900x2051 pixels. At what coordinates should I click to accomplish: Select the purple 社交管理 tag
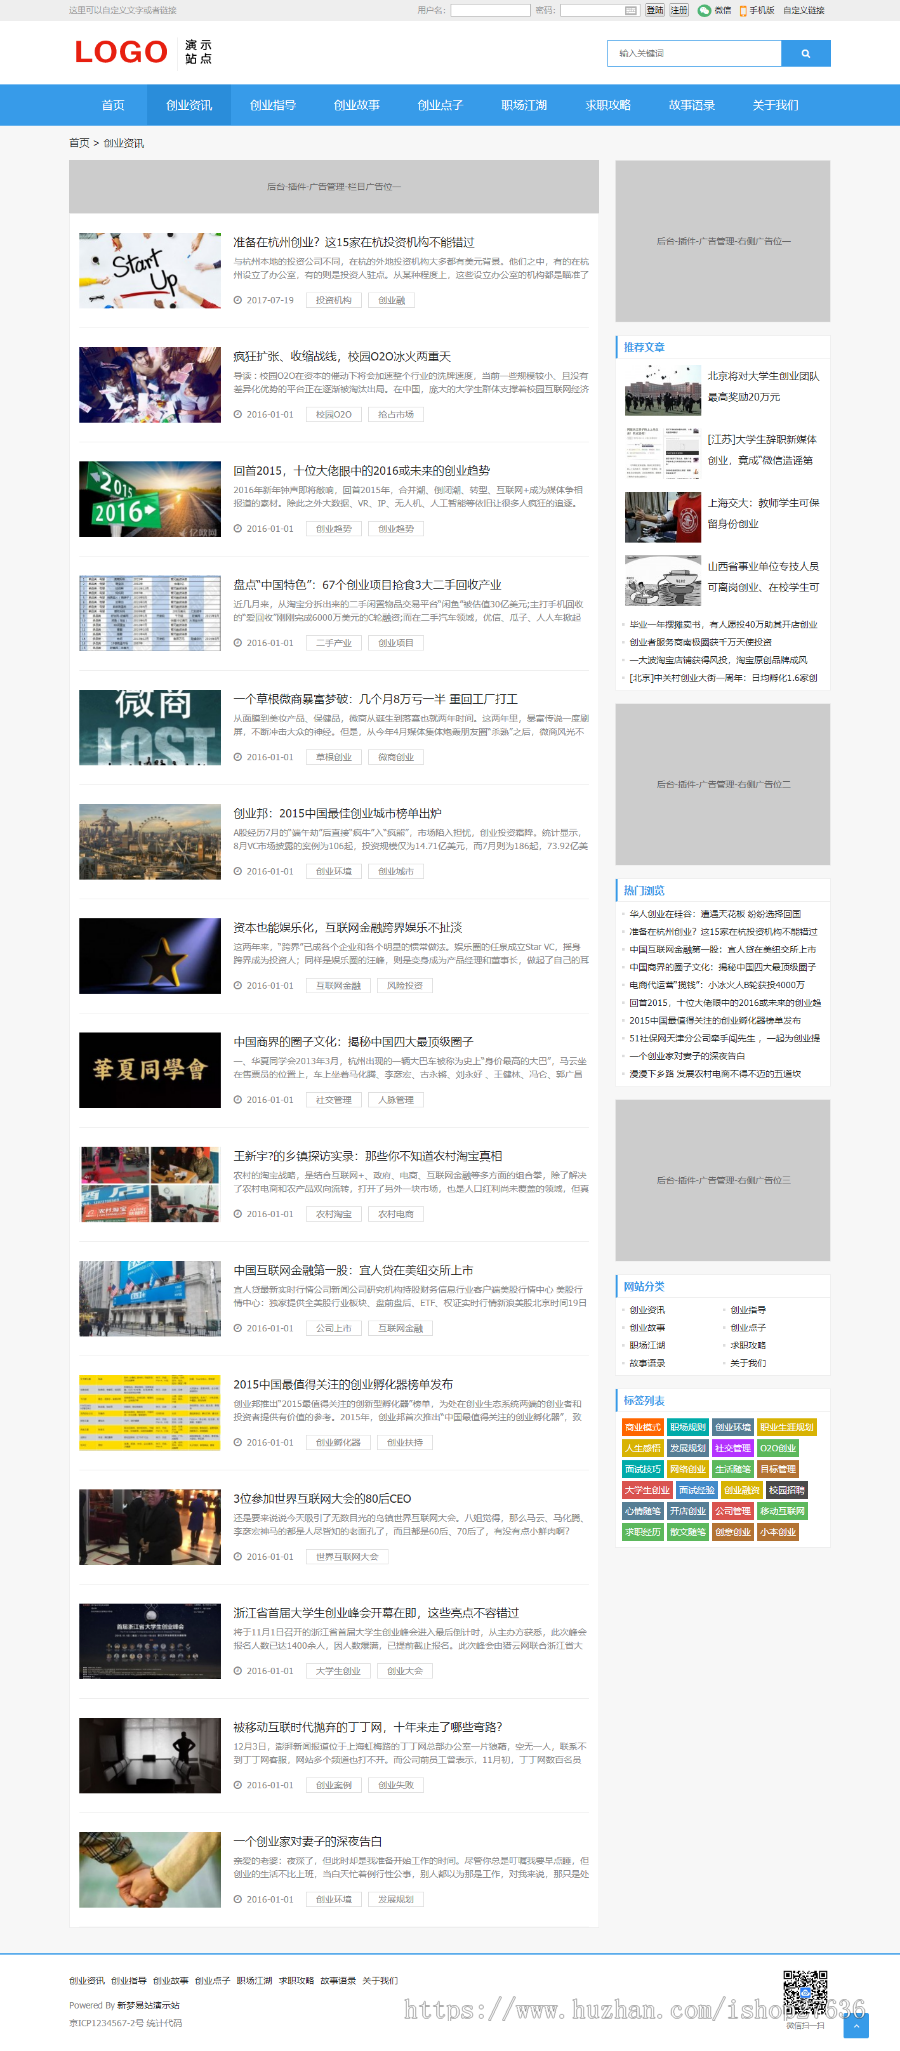pyautogui.click(x=732, y=1448)
